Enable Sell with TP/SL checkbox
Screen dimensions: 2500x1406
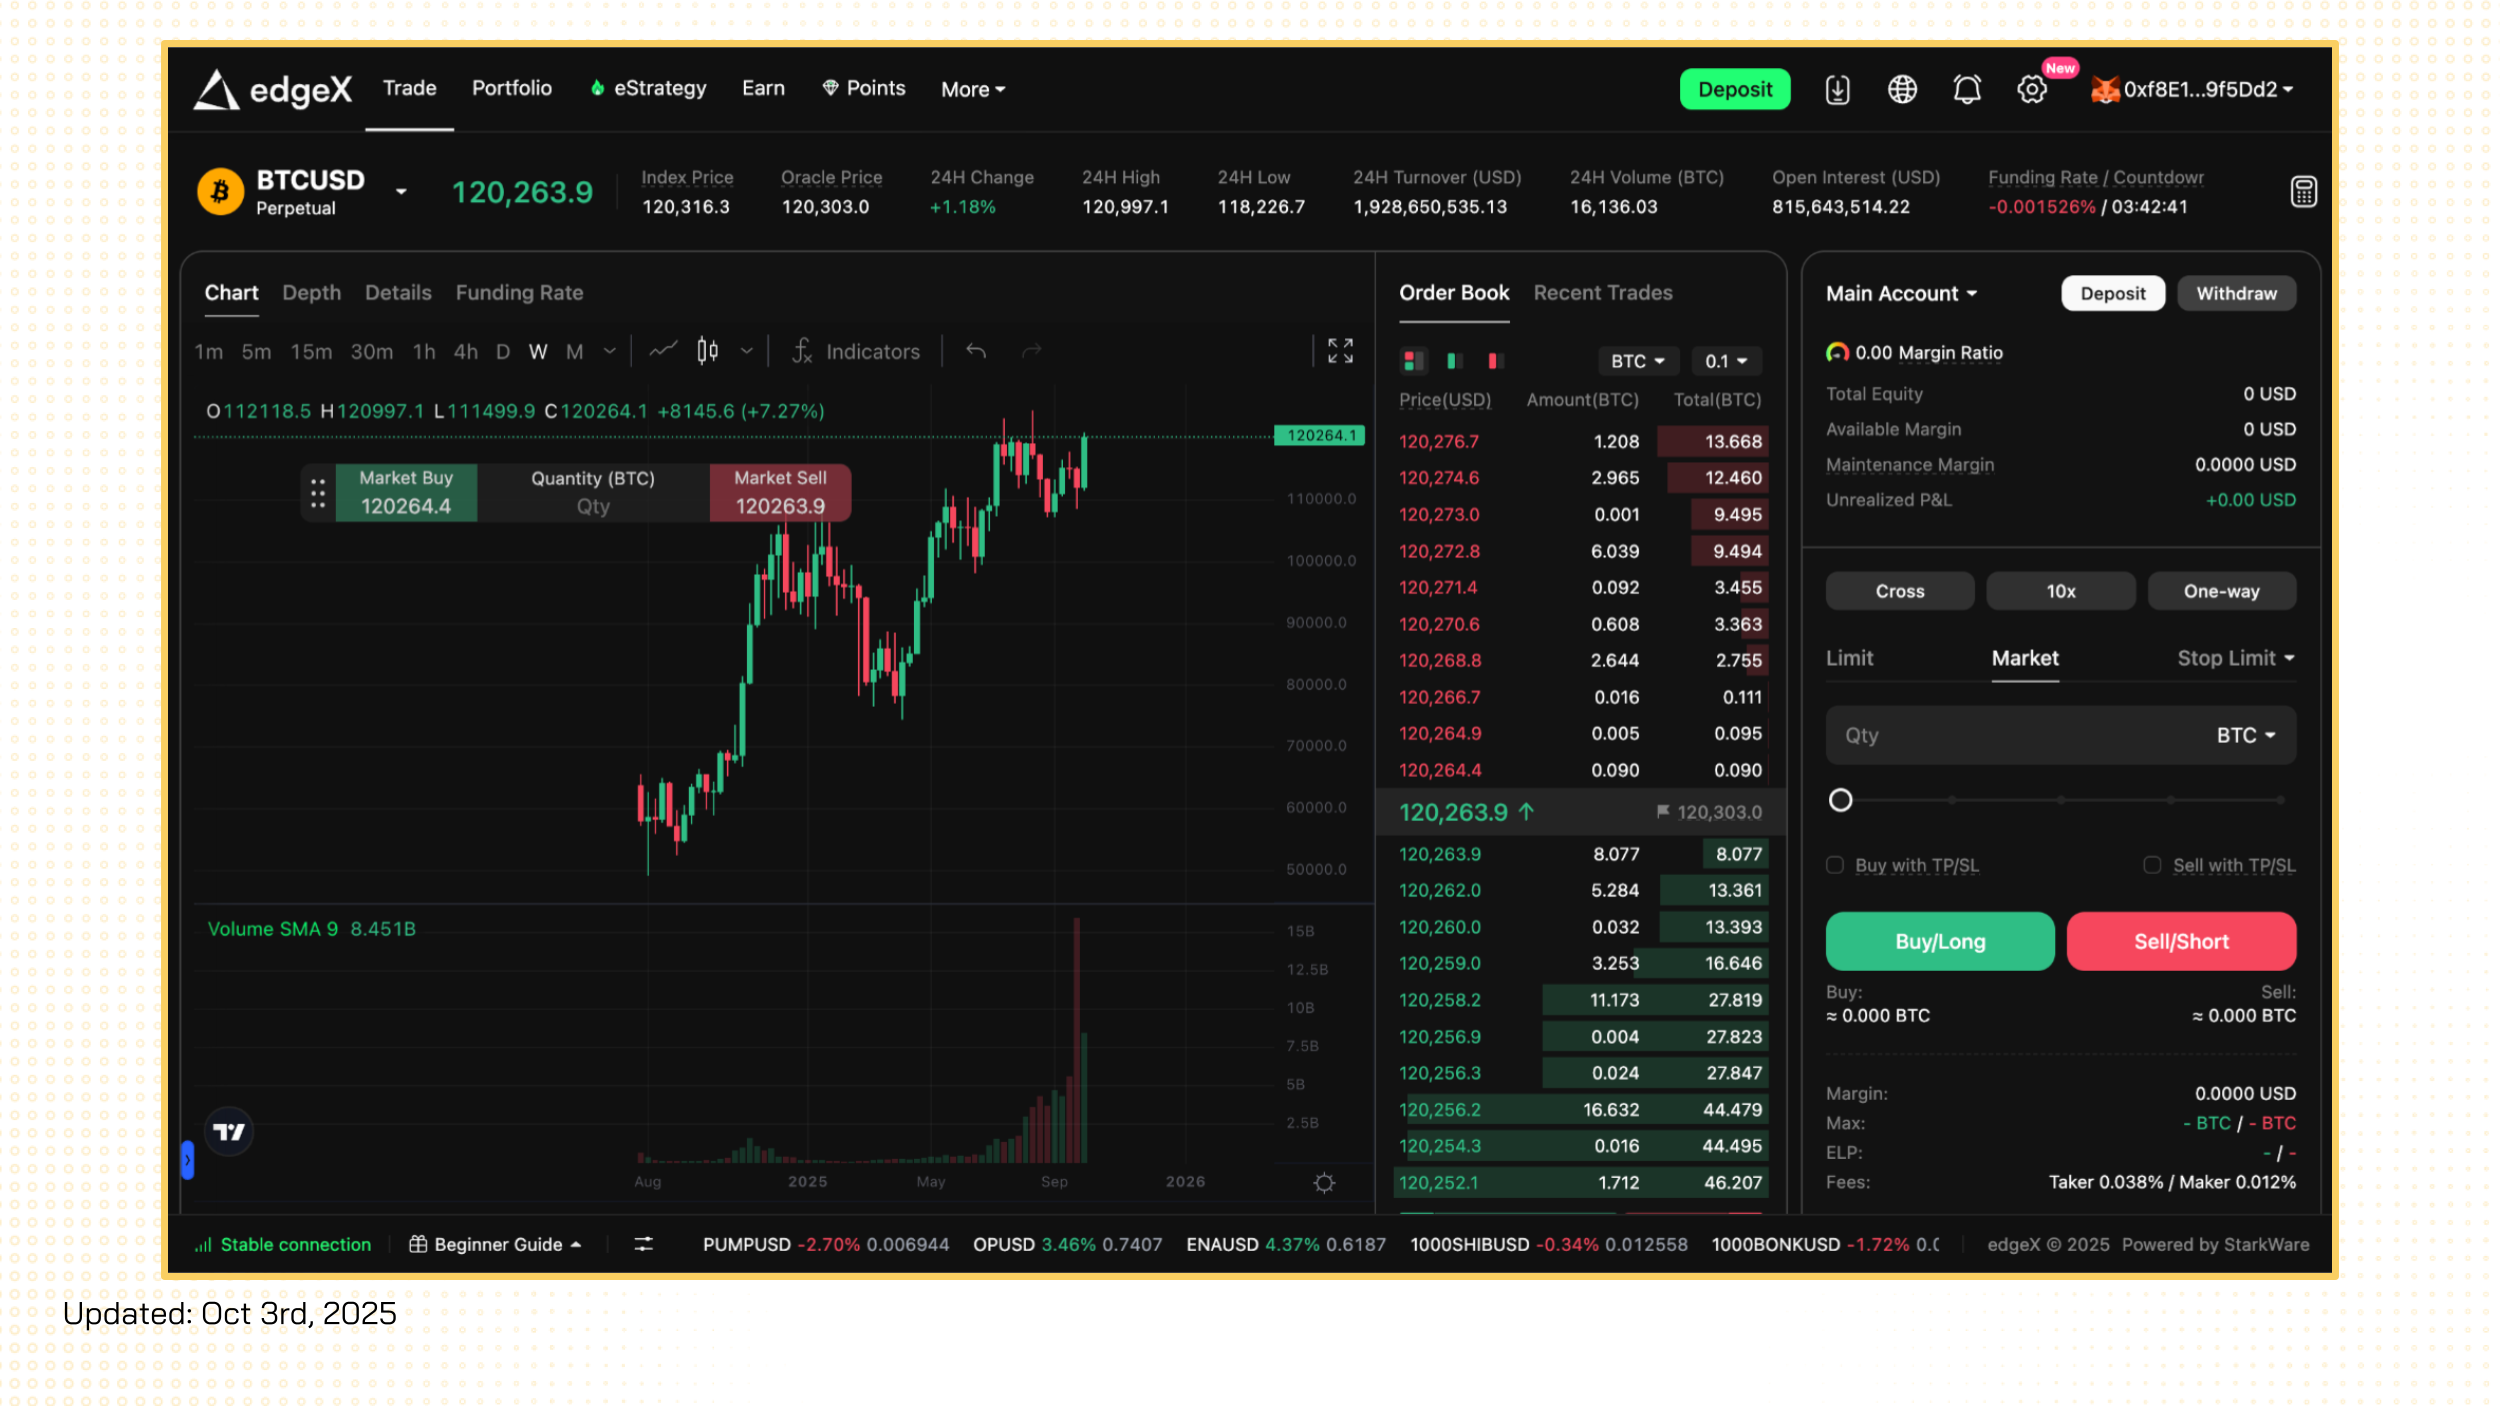tap(2150, 864)
